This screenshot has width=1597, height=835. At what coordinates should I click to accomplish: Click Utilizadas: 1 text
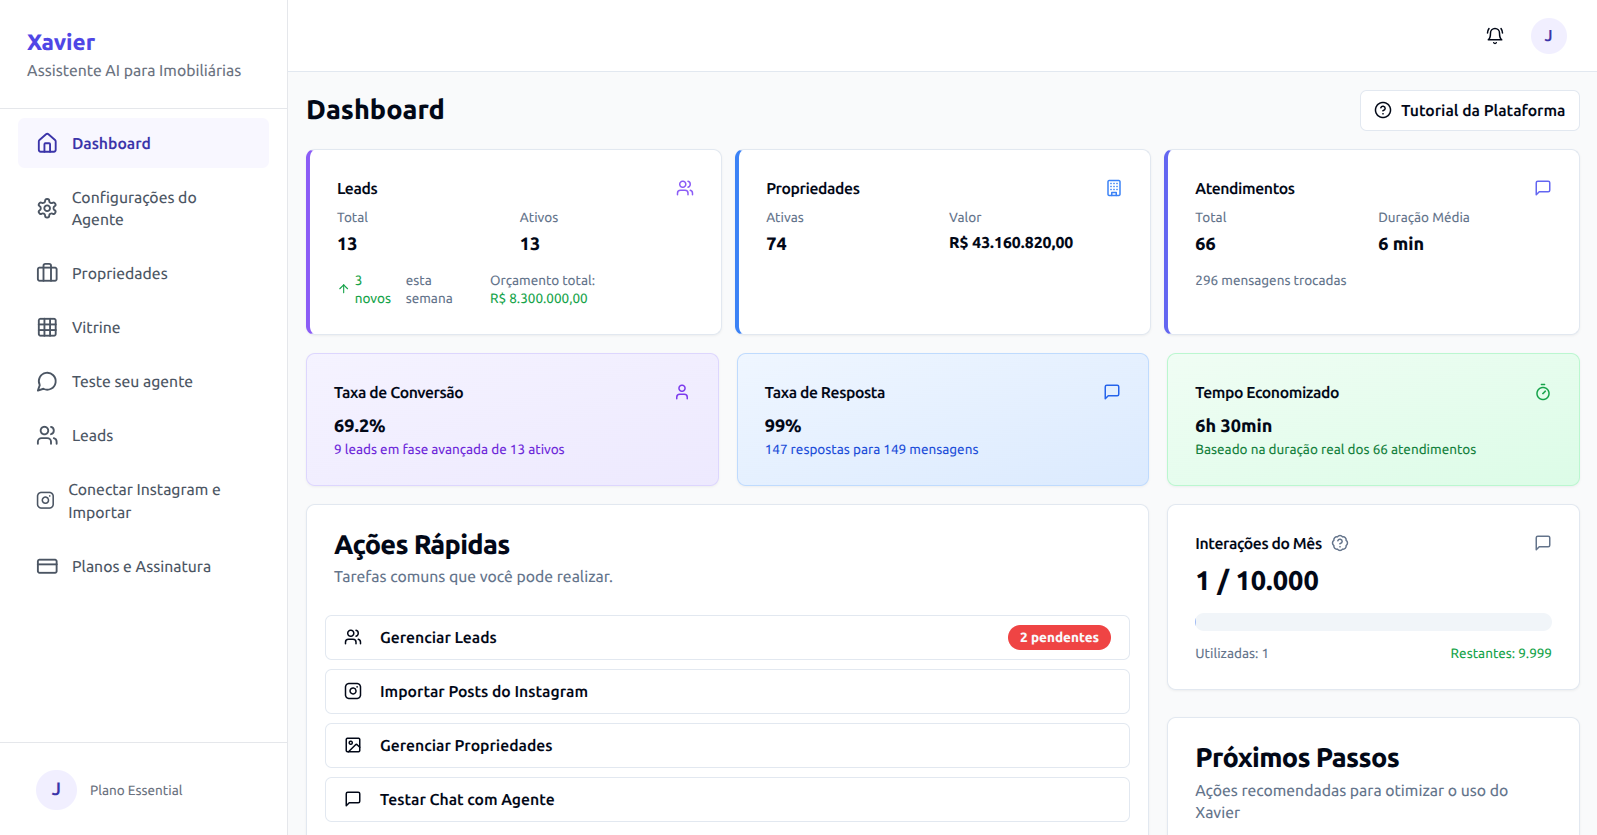click(x=1232, y=653)
